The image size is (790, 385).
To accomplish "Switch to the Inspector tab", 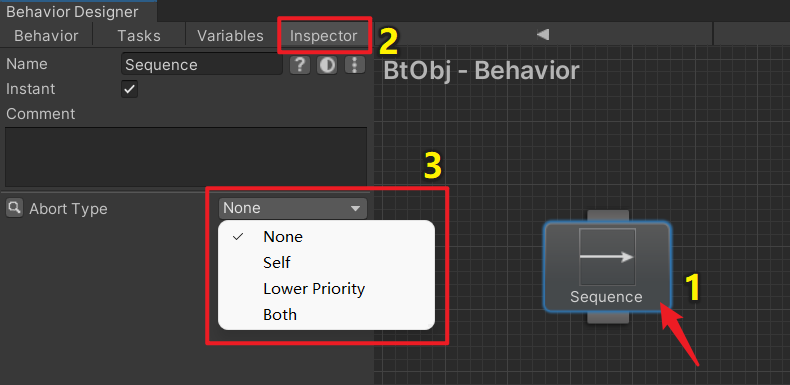I will pyautogui.click(x=323, y=36).
